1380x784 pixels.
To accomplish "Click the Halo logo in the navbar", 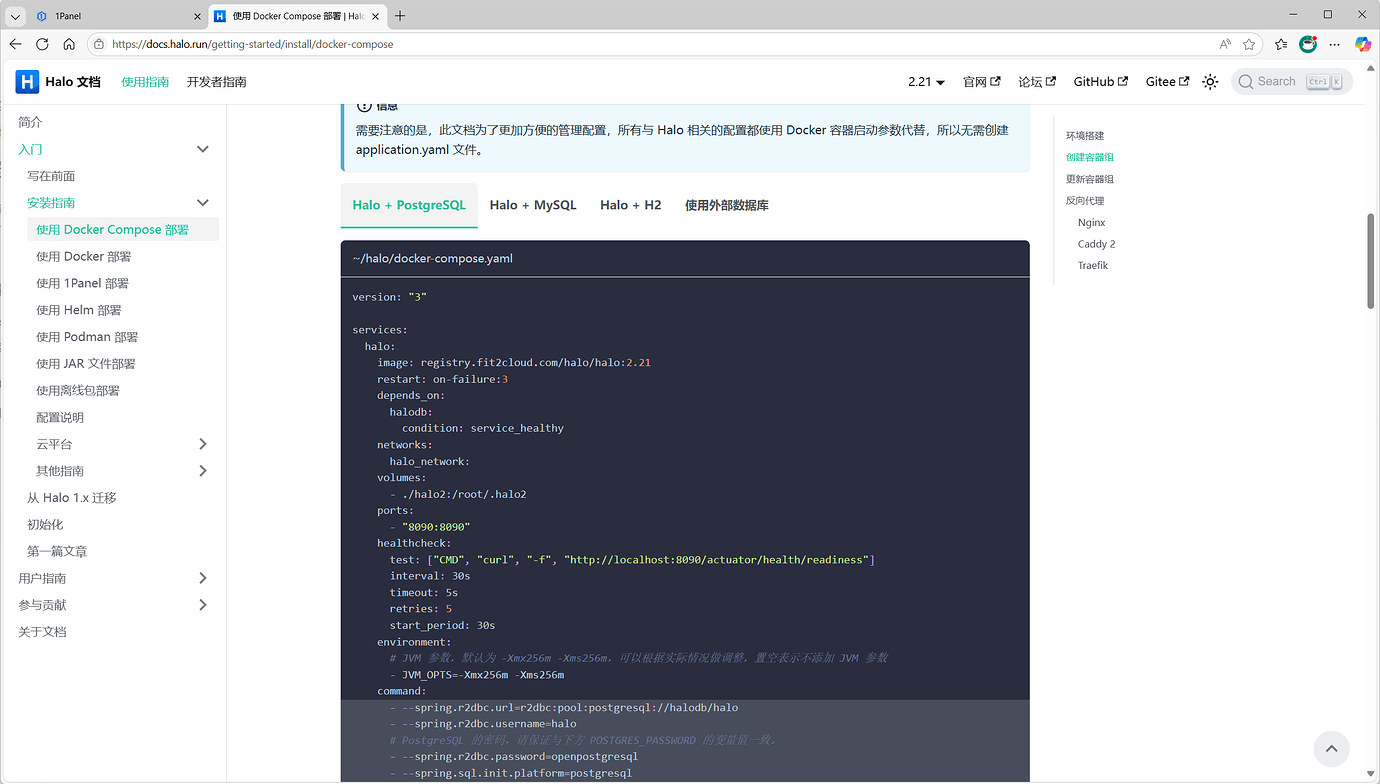I will [x=26, y=81].
